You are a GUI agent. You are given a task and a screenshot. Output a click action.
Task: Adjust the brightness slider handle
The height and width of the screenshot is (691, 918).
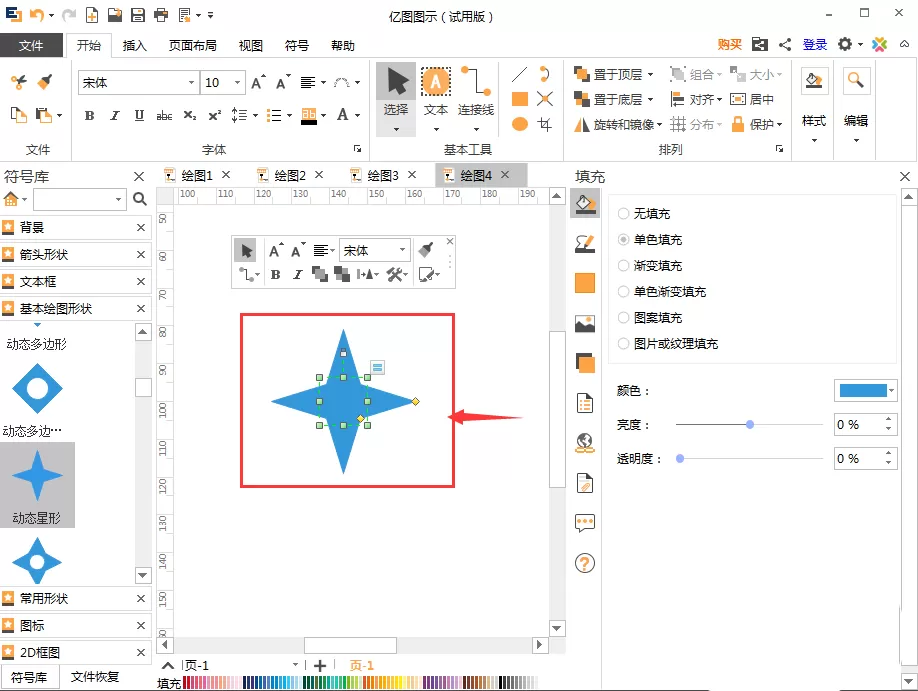(x=750, y=425)
